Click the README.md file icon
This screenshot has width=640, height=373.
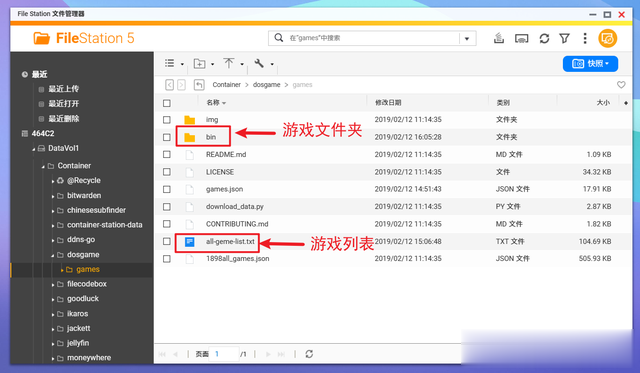pos(189,155)
